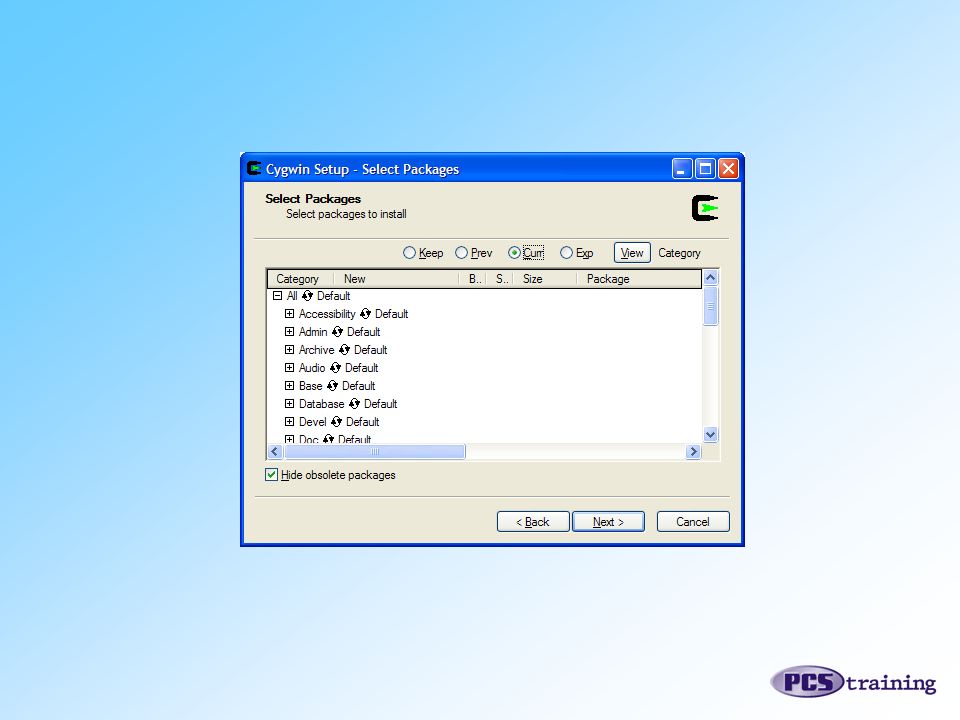This screenshot has height=720, width=960.
Task: Click the cycle icon on Admin row
Action: point(337,332)
